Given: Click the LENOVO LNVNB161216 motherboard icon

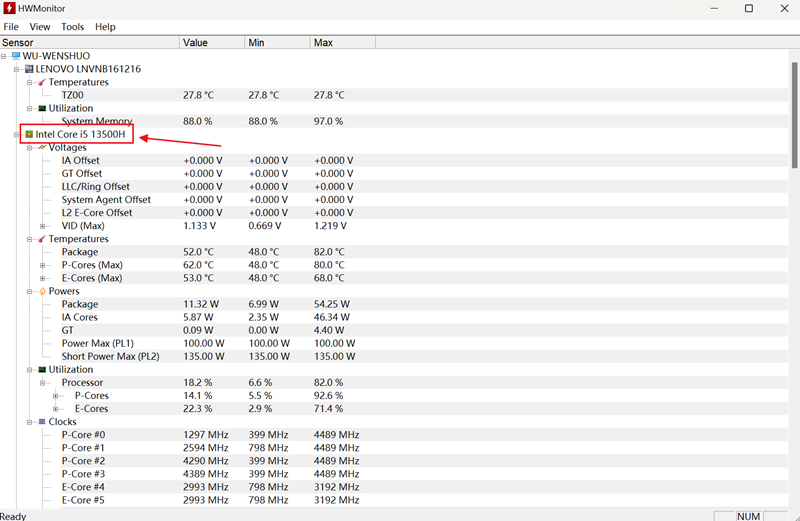Looking at the screenshot, I should pos(29,69).
